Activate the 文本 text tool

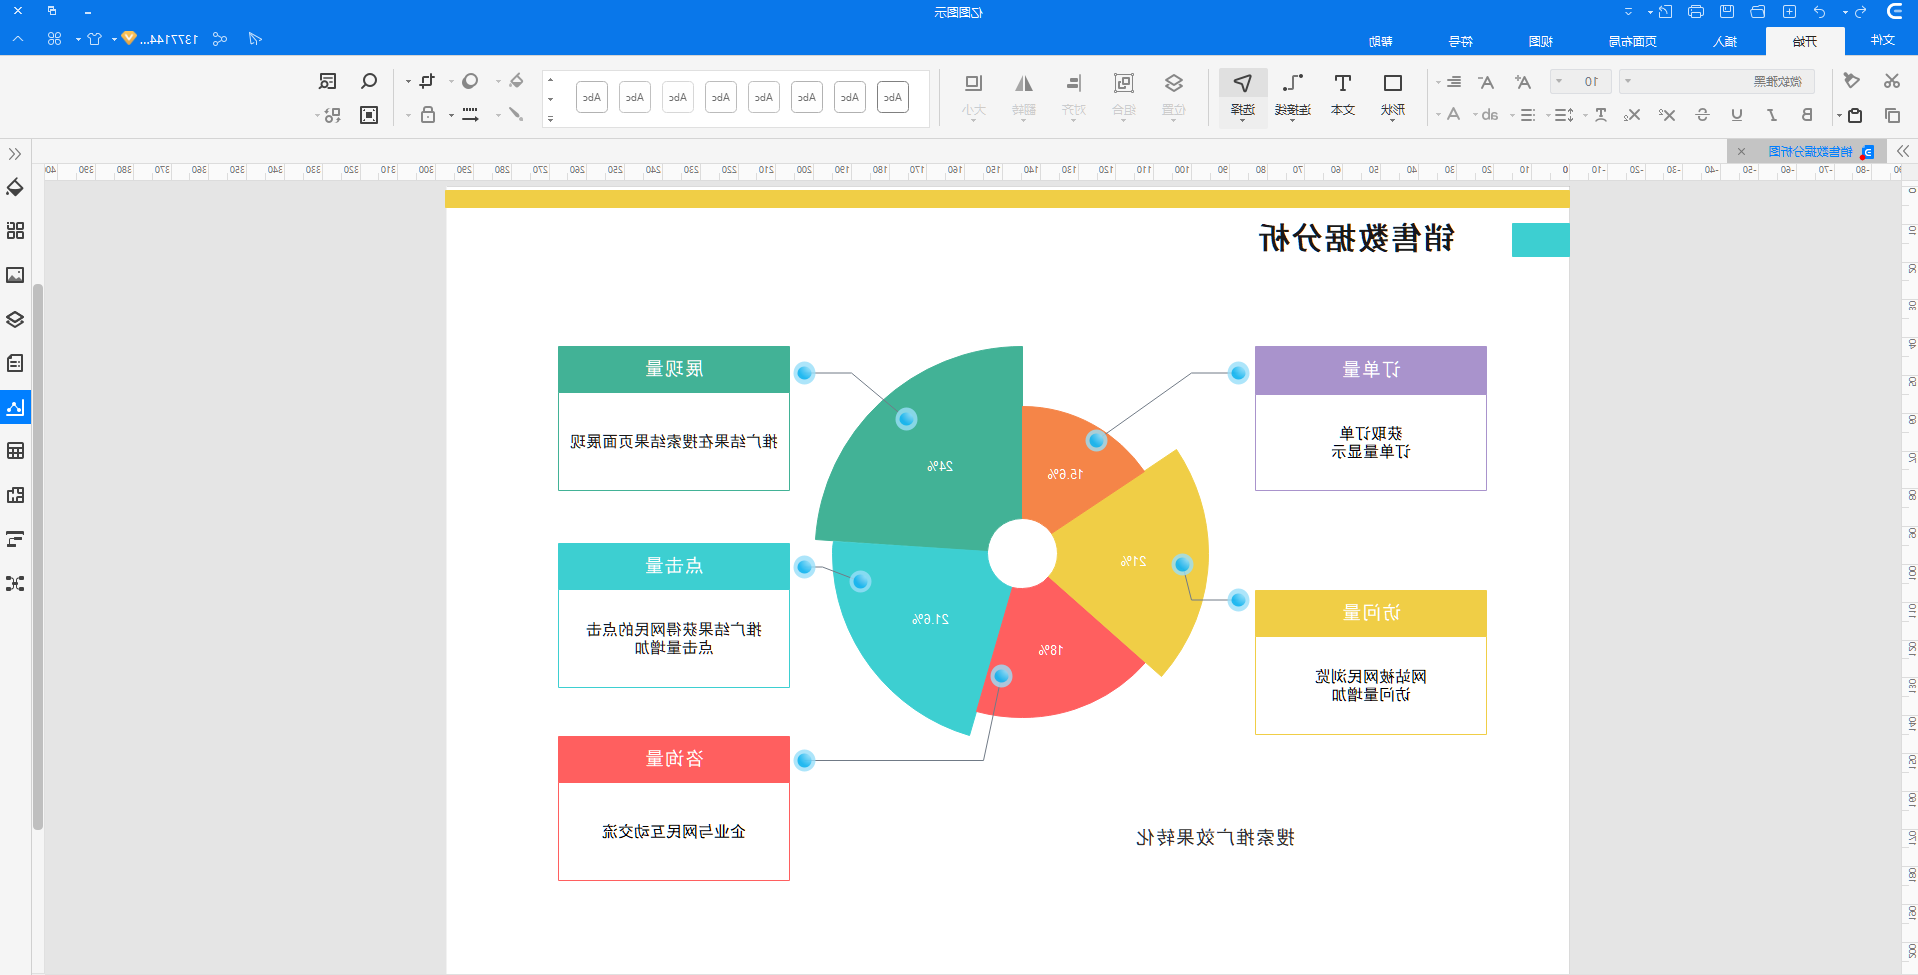coord(1342,96)
